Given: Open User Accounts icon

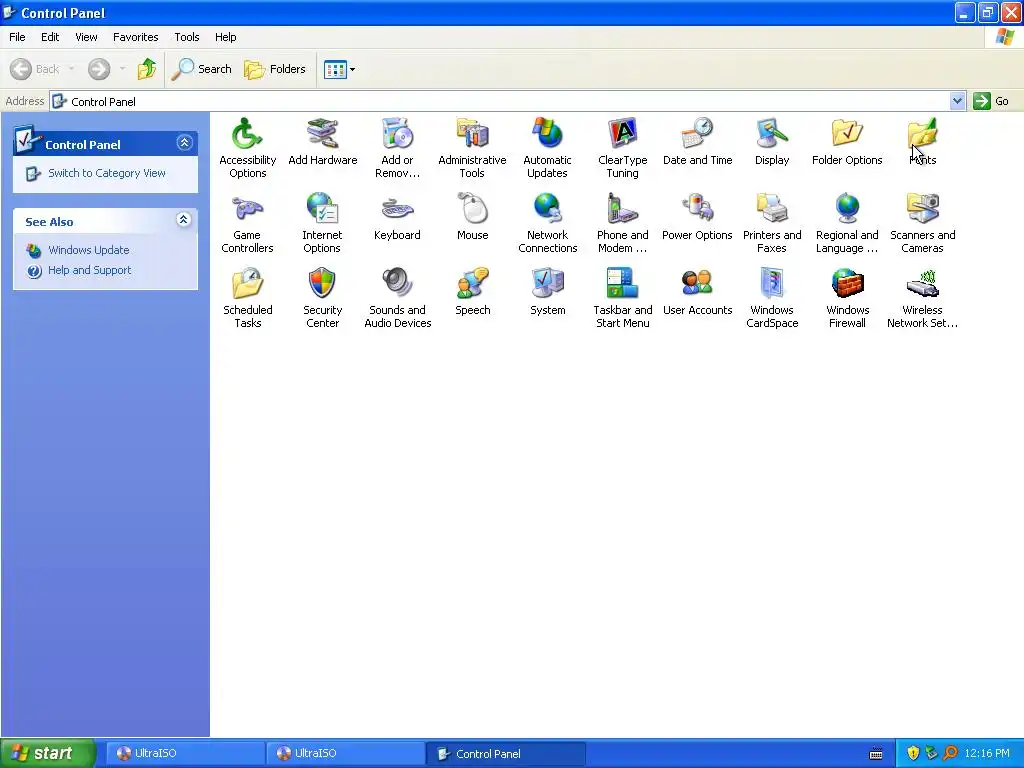Looking at the screenshot, I should pyautogui.click(x=697, y=284).
